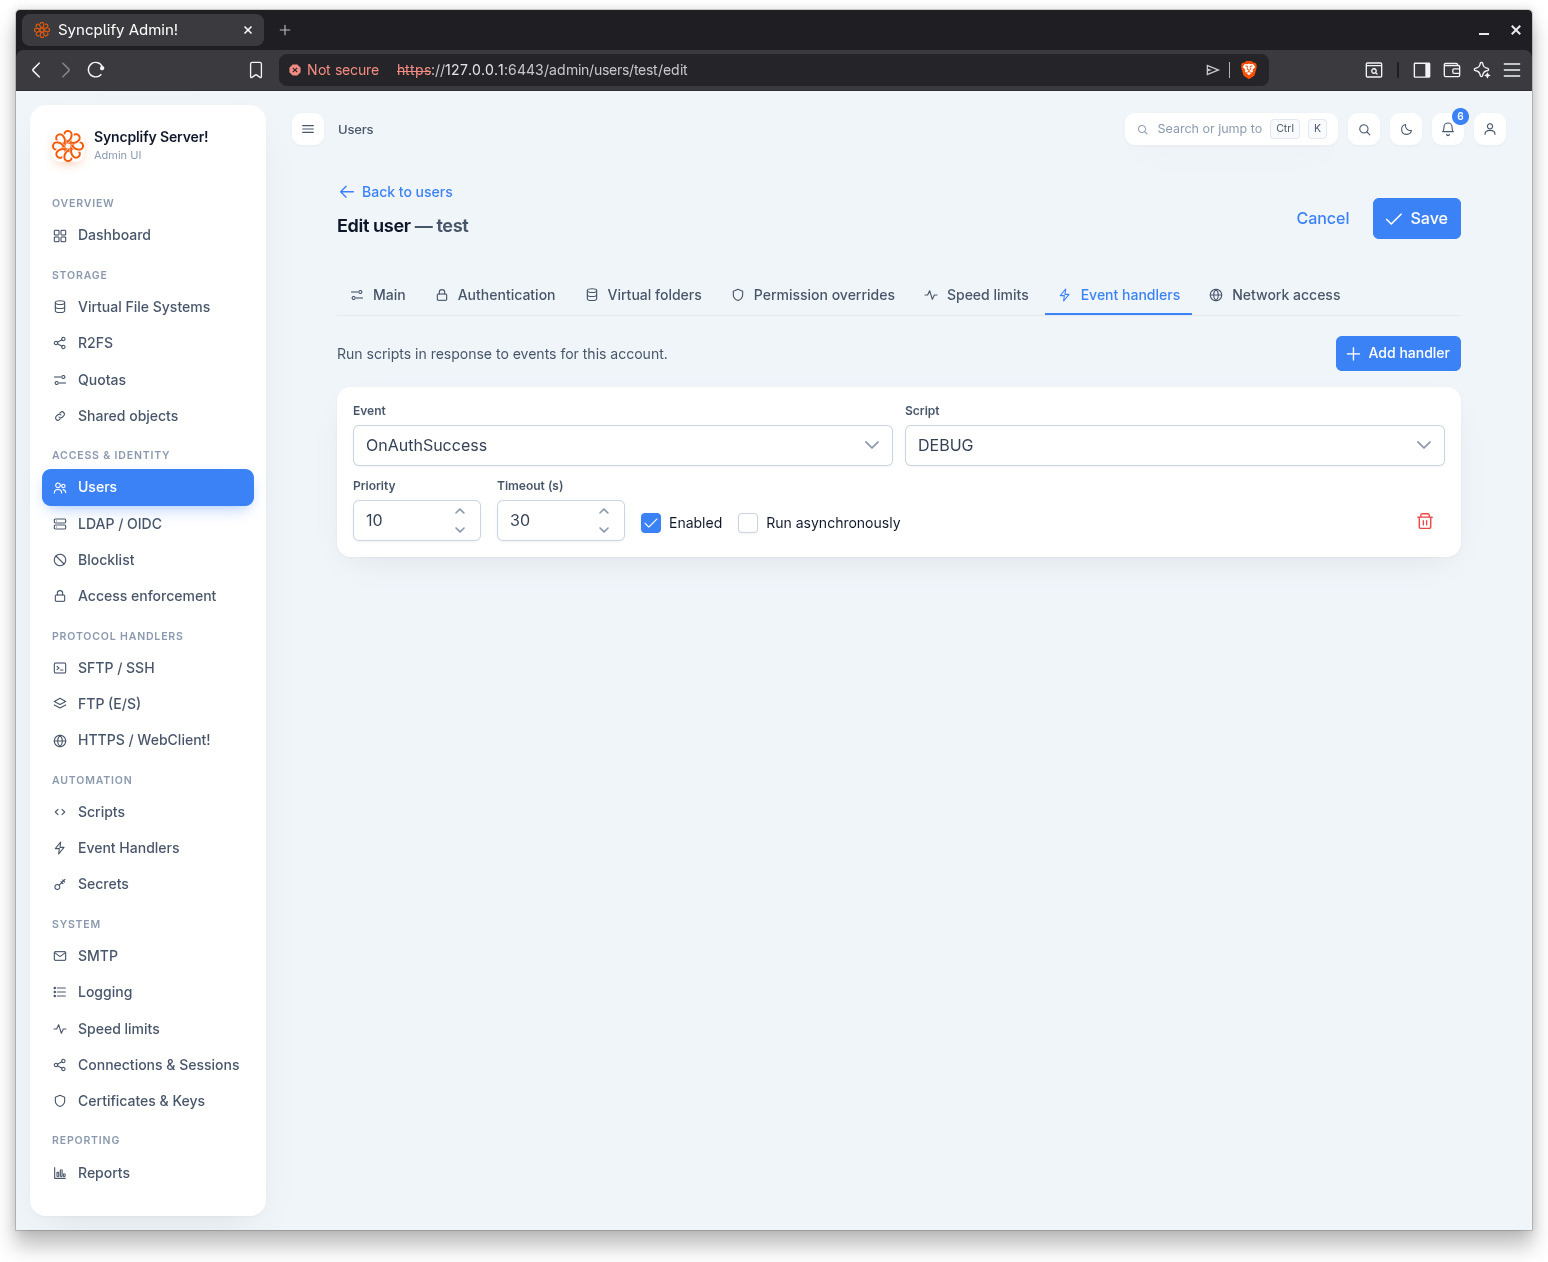Click Cancel to discard changes
This screenshot has width=1548, height=1262.
[x=1323, y=218]
